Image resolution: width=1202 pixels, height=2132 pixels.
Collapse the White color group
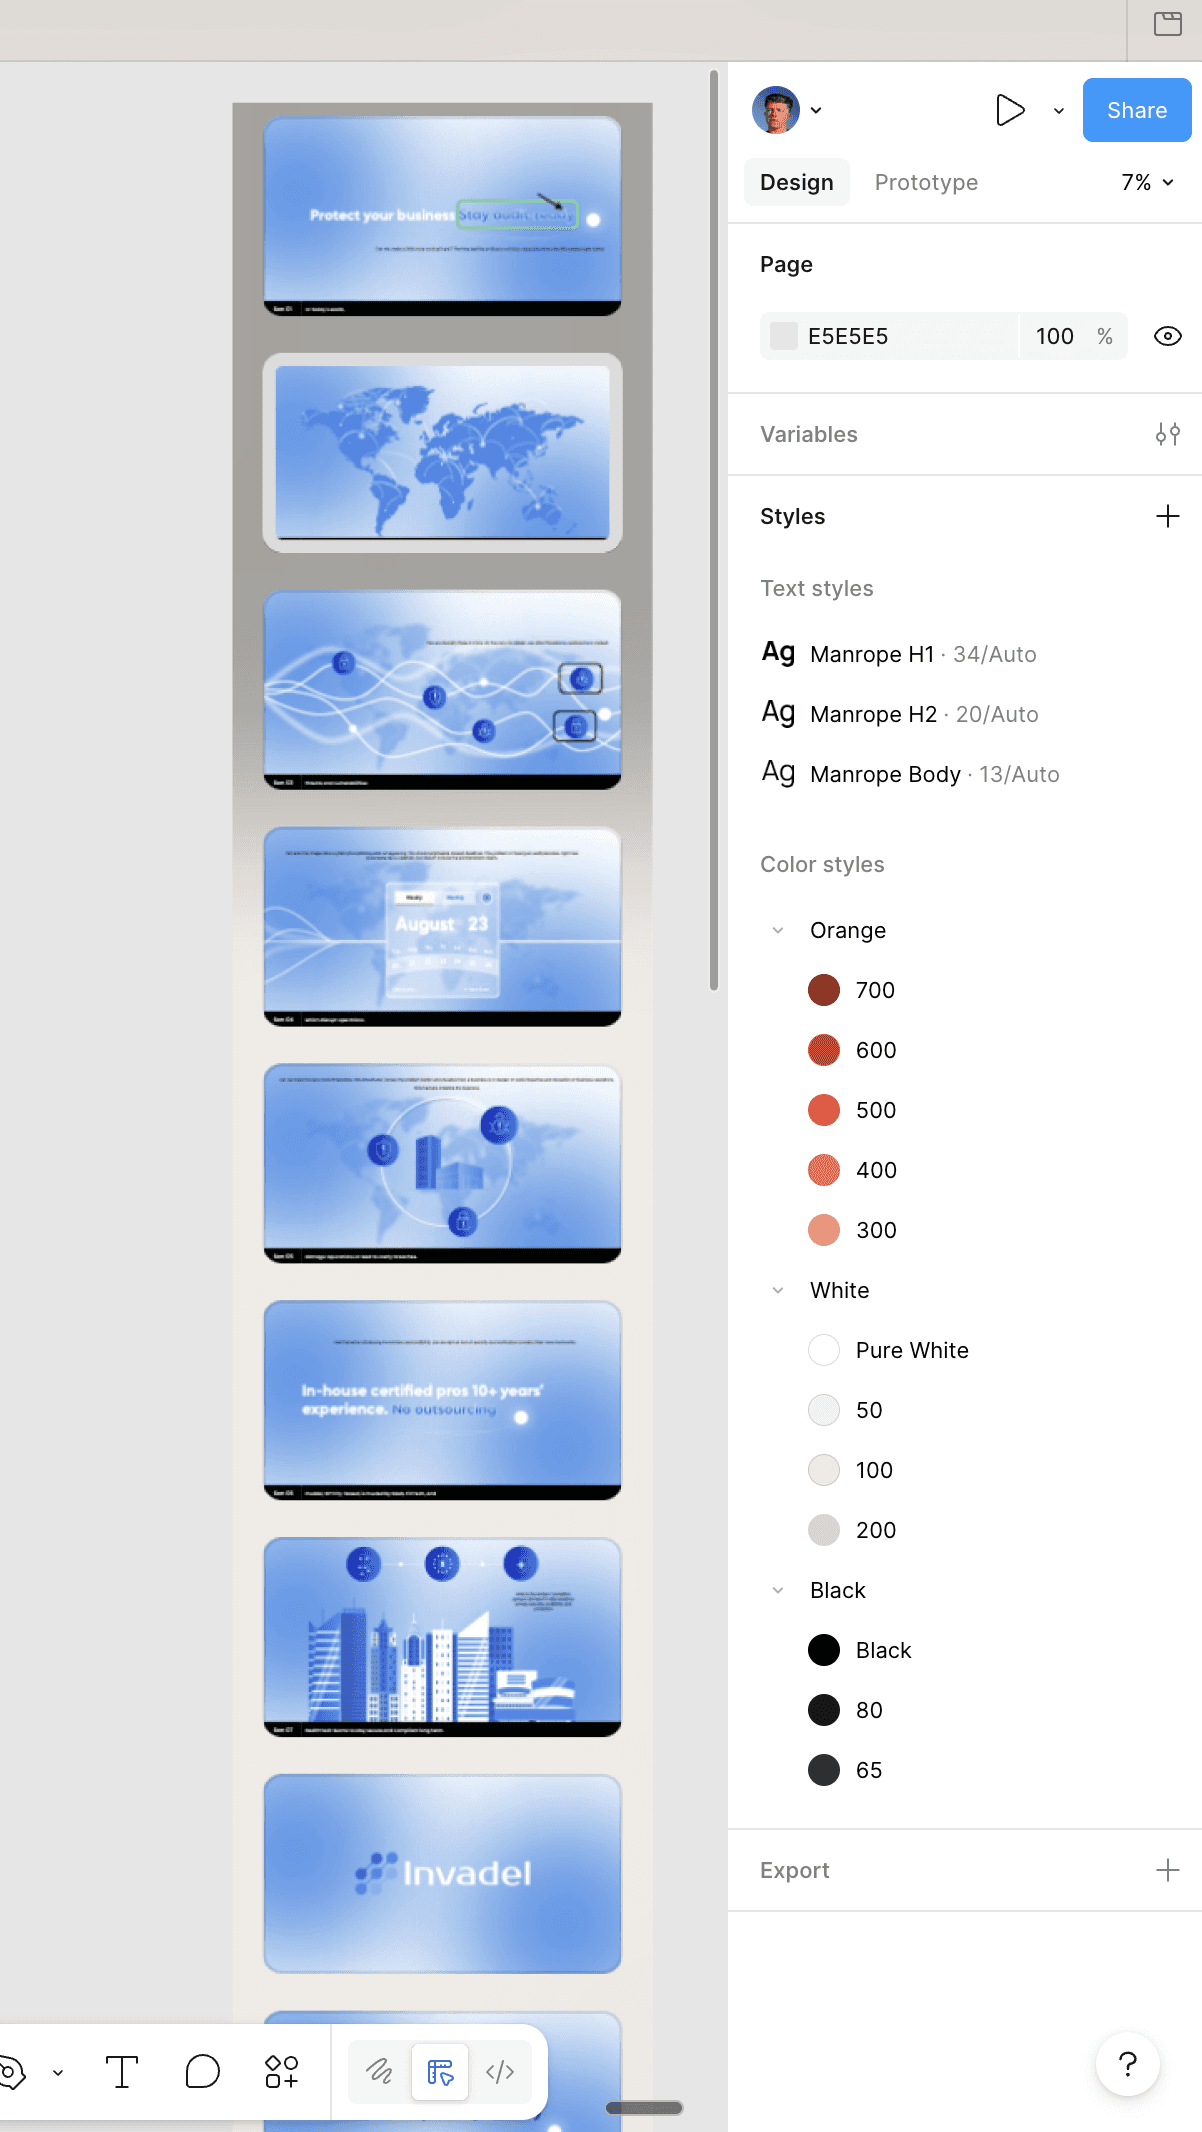(x=778, y=1290)
